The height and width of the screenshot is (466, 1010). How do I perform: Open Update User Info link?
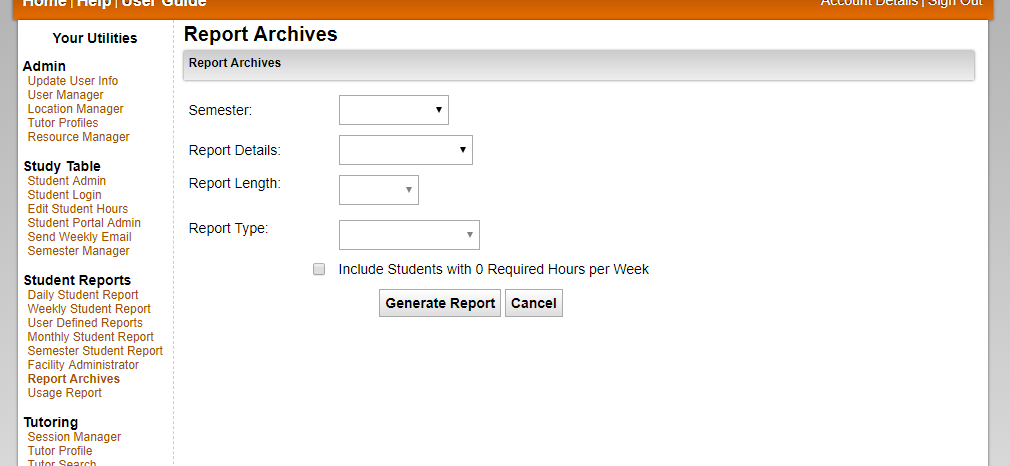(x=73, y=81)
